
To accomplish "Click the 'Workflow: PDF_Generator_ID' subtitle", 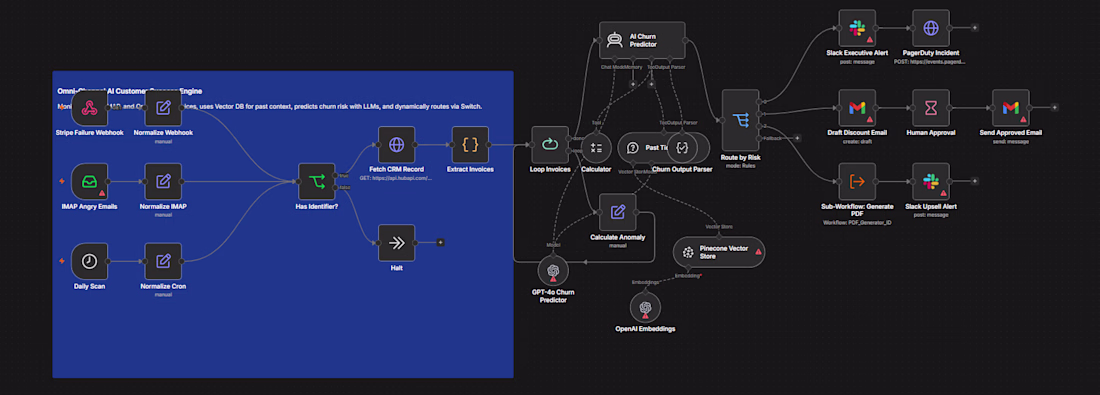I will coord(857,222).
